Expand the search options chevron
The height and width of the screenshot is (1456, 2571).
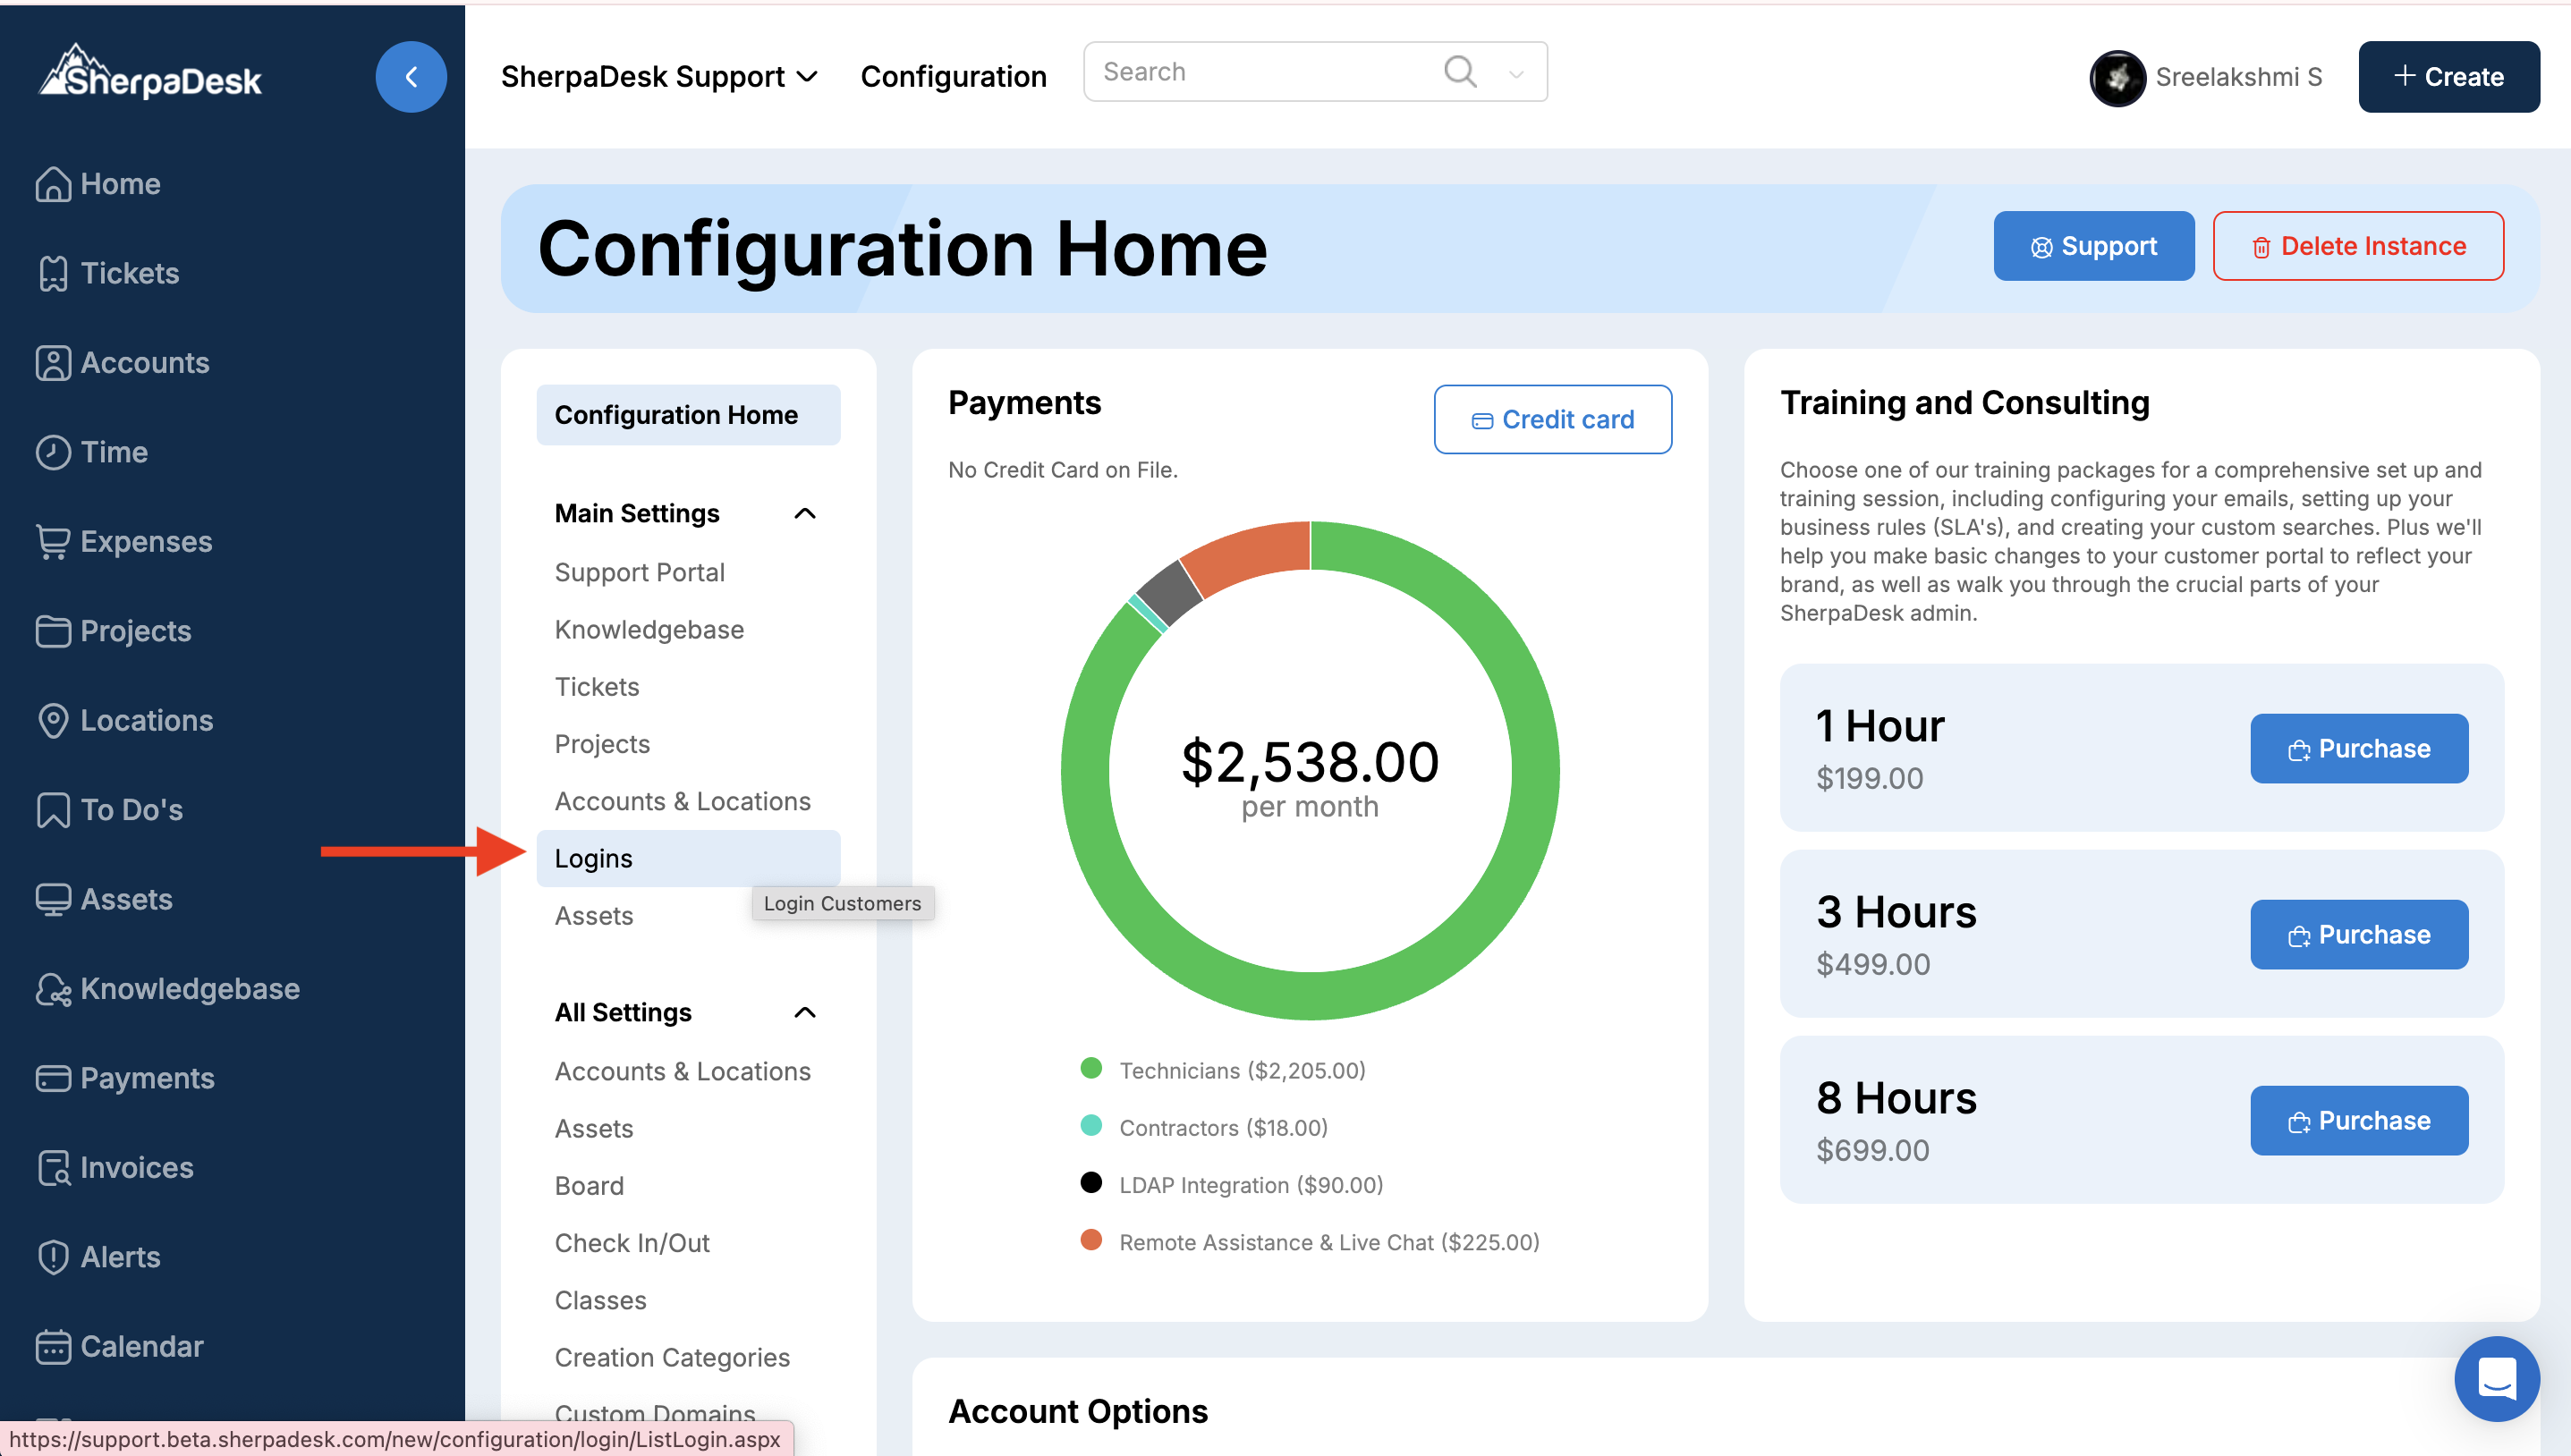tap(1516, 73)
